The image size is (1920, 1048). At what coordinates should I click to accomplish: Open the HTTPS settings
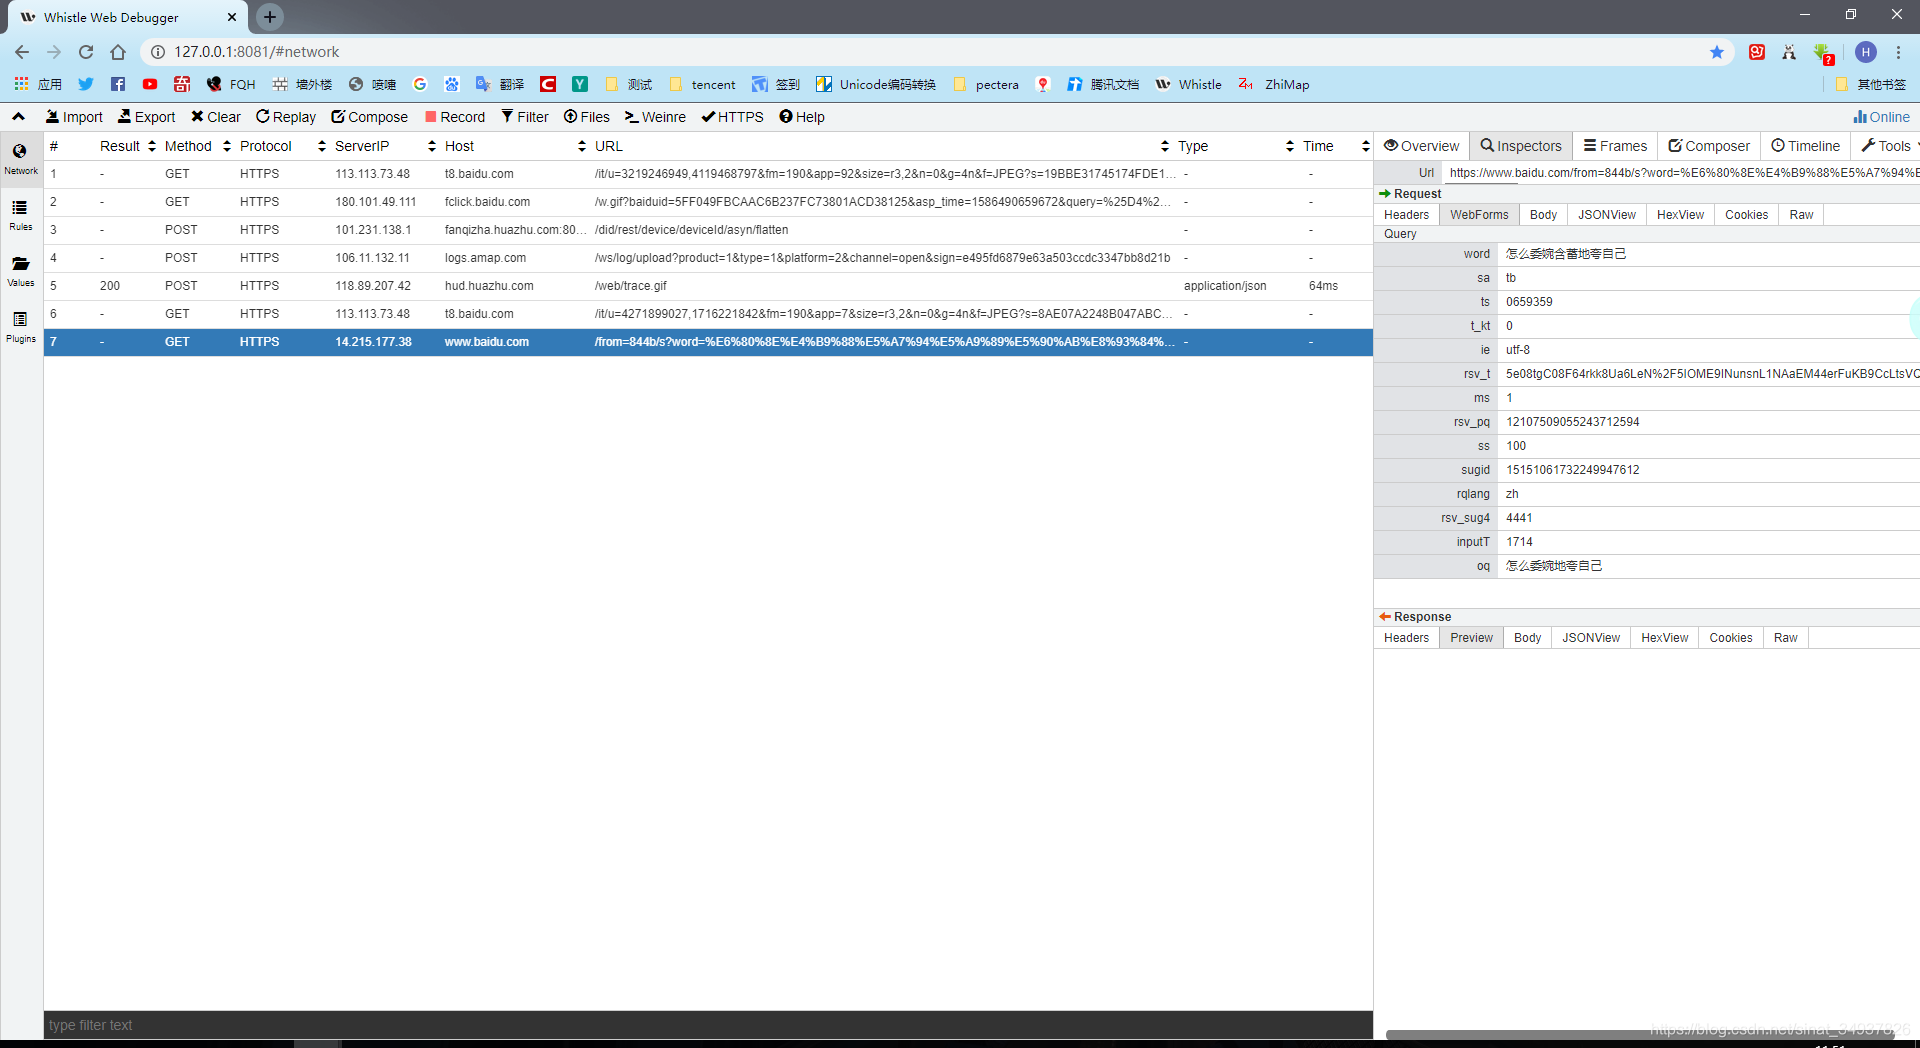[732, 117]
